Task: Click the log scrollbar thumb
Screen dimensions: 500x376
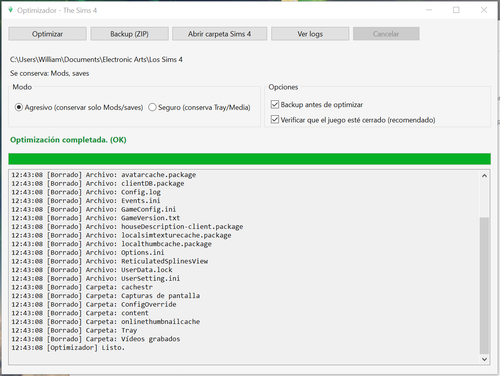Action: click(484, 285)
